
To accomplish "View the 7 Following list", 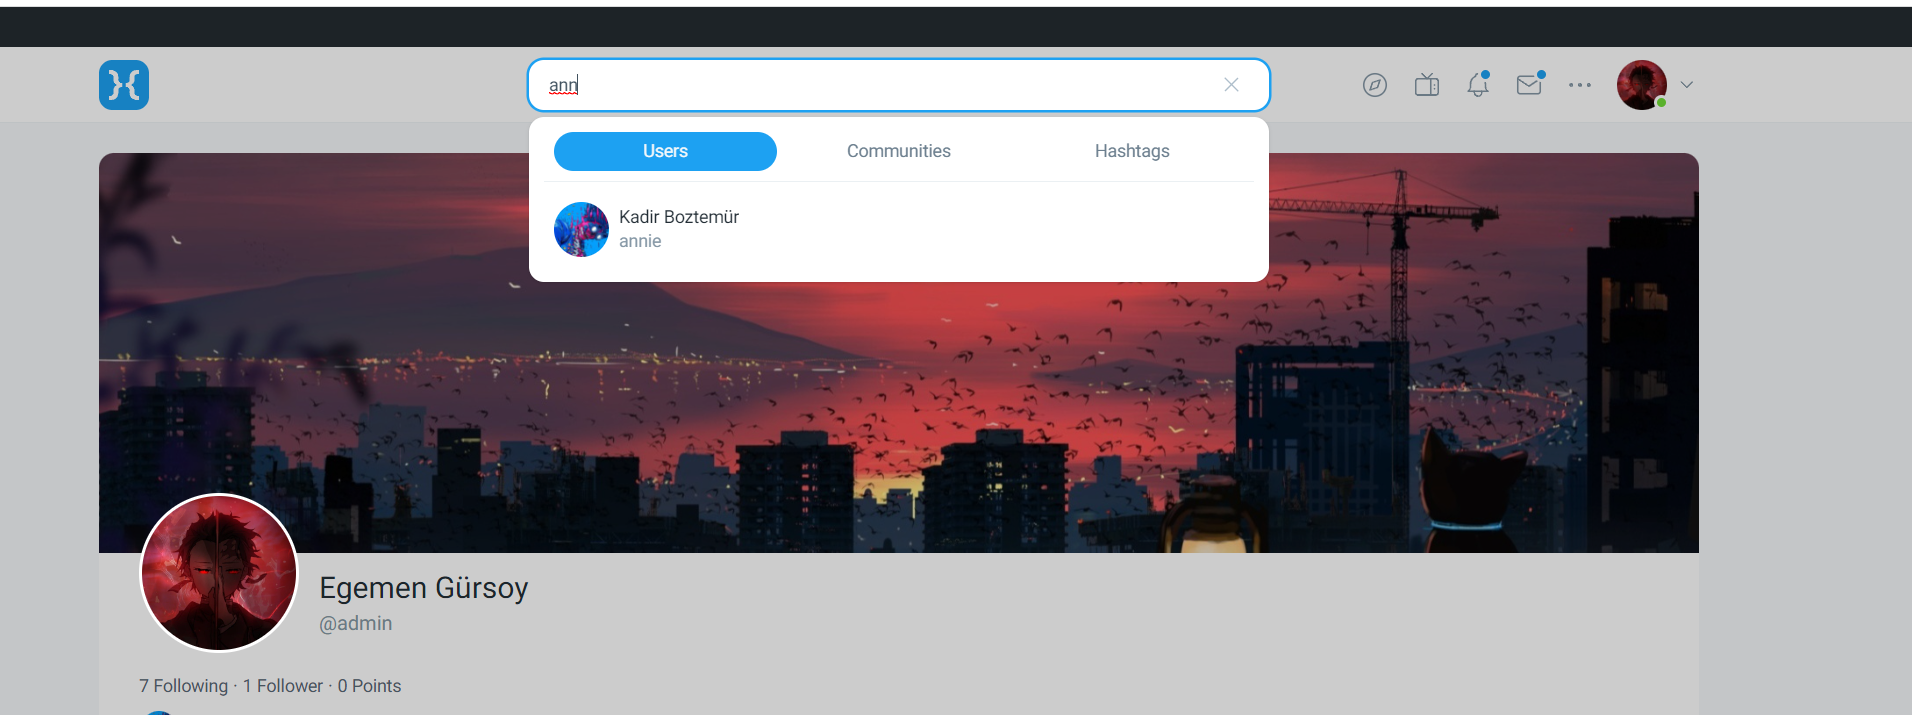I will (x=183, y=686).
